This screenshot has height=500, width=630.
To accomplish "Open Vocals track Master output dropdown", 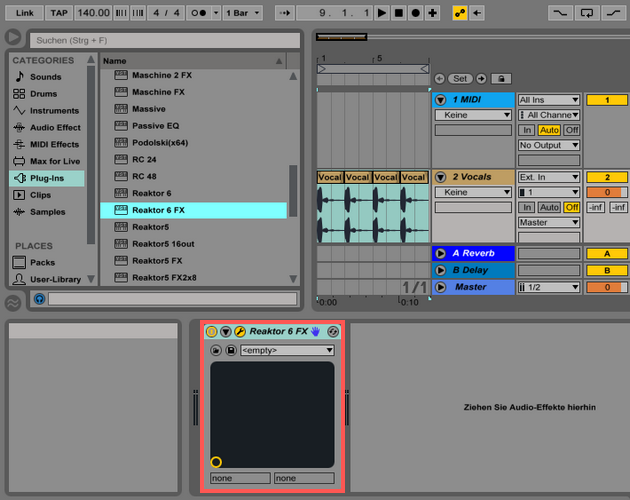I will point(549,222).
